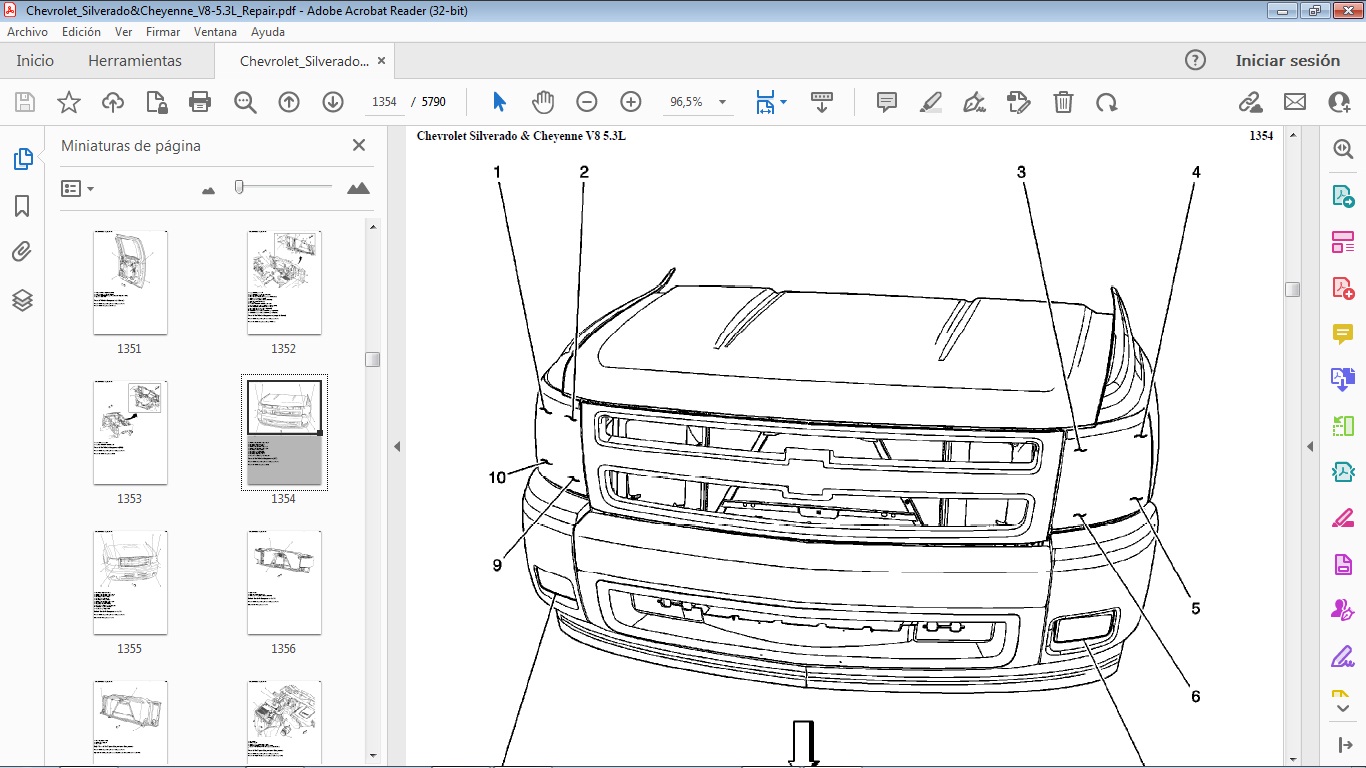Select page thumbnail 1351
This screenshot has height=768, width=1366.
click(x=130, y=282)
